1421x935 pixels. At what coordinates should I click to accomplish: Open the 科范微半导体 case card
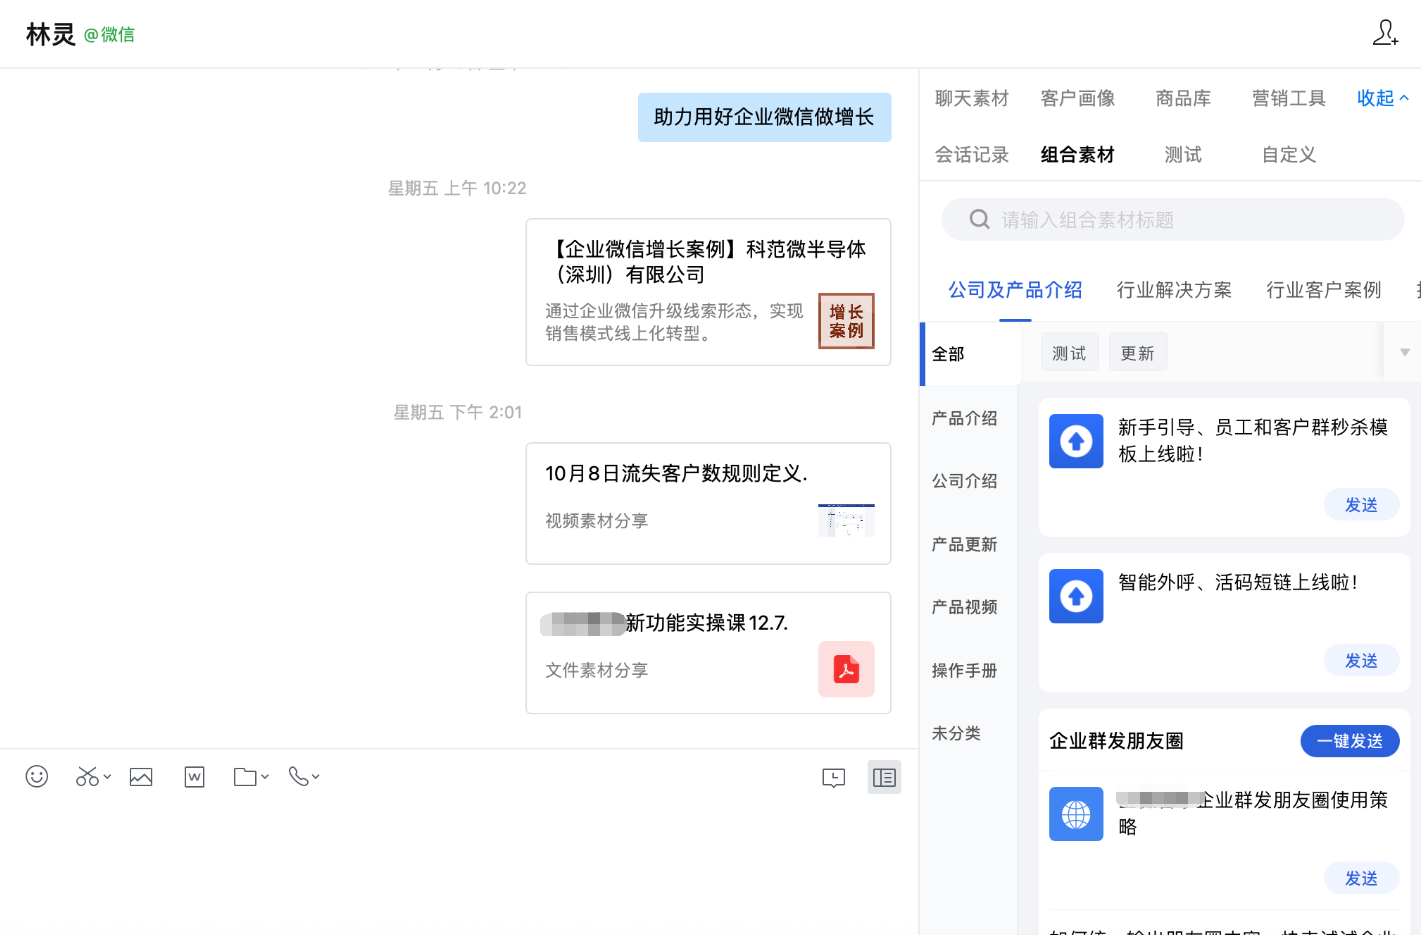[708, 292]
